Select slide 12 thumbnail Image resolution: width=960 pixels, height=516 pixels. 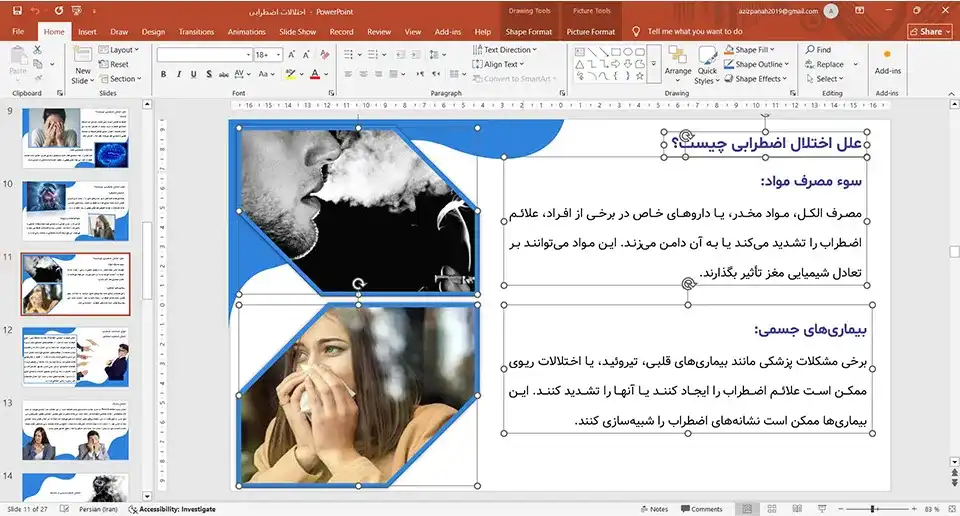(75, 357)
